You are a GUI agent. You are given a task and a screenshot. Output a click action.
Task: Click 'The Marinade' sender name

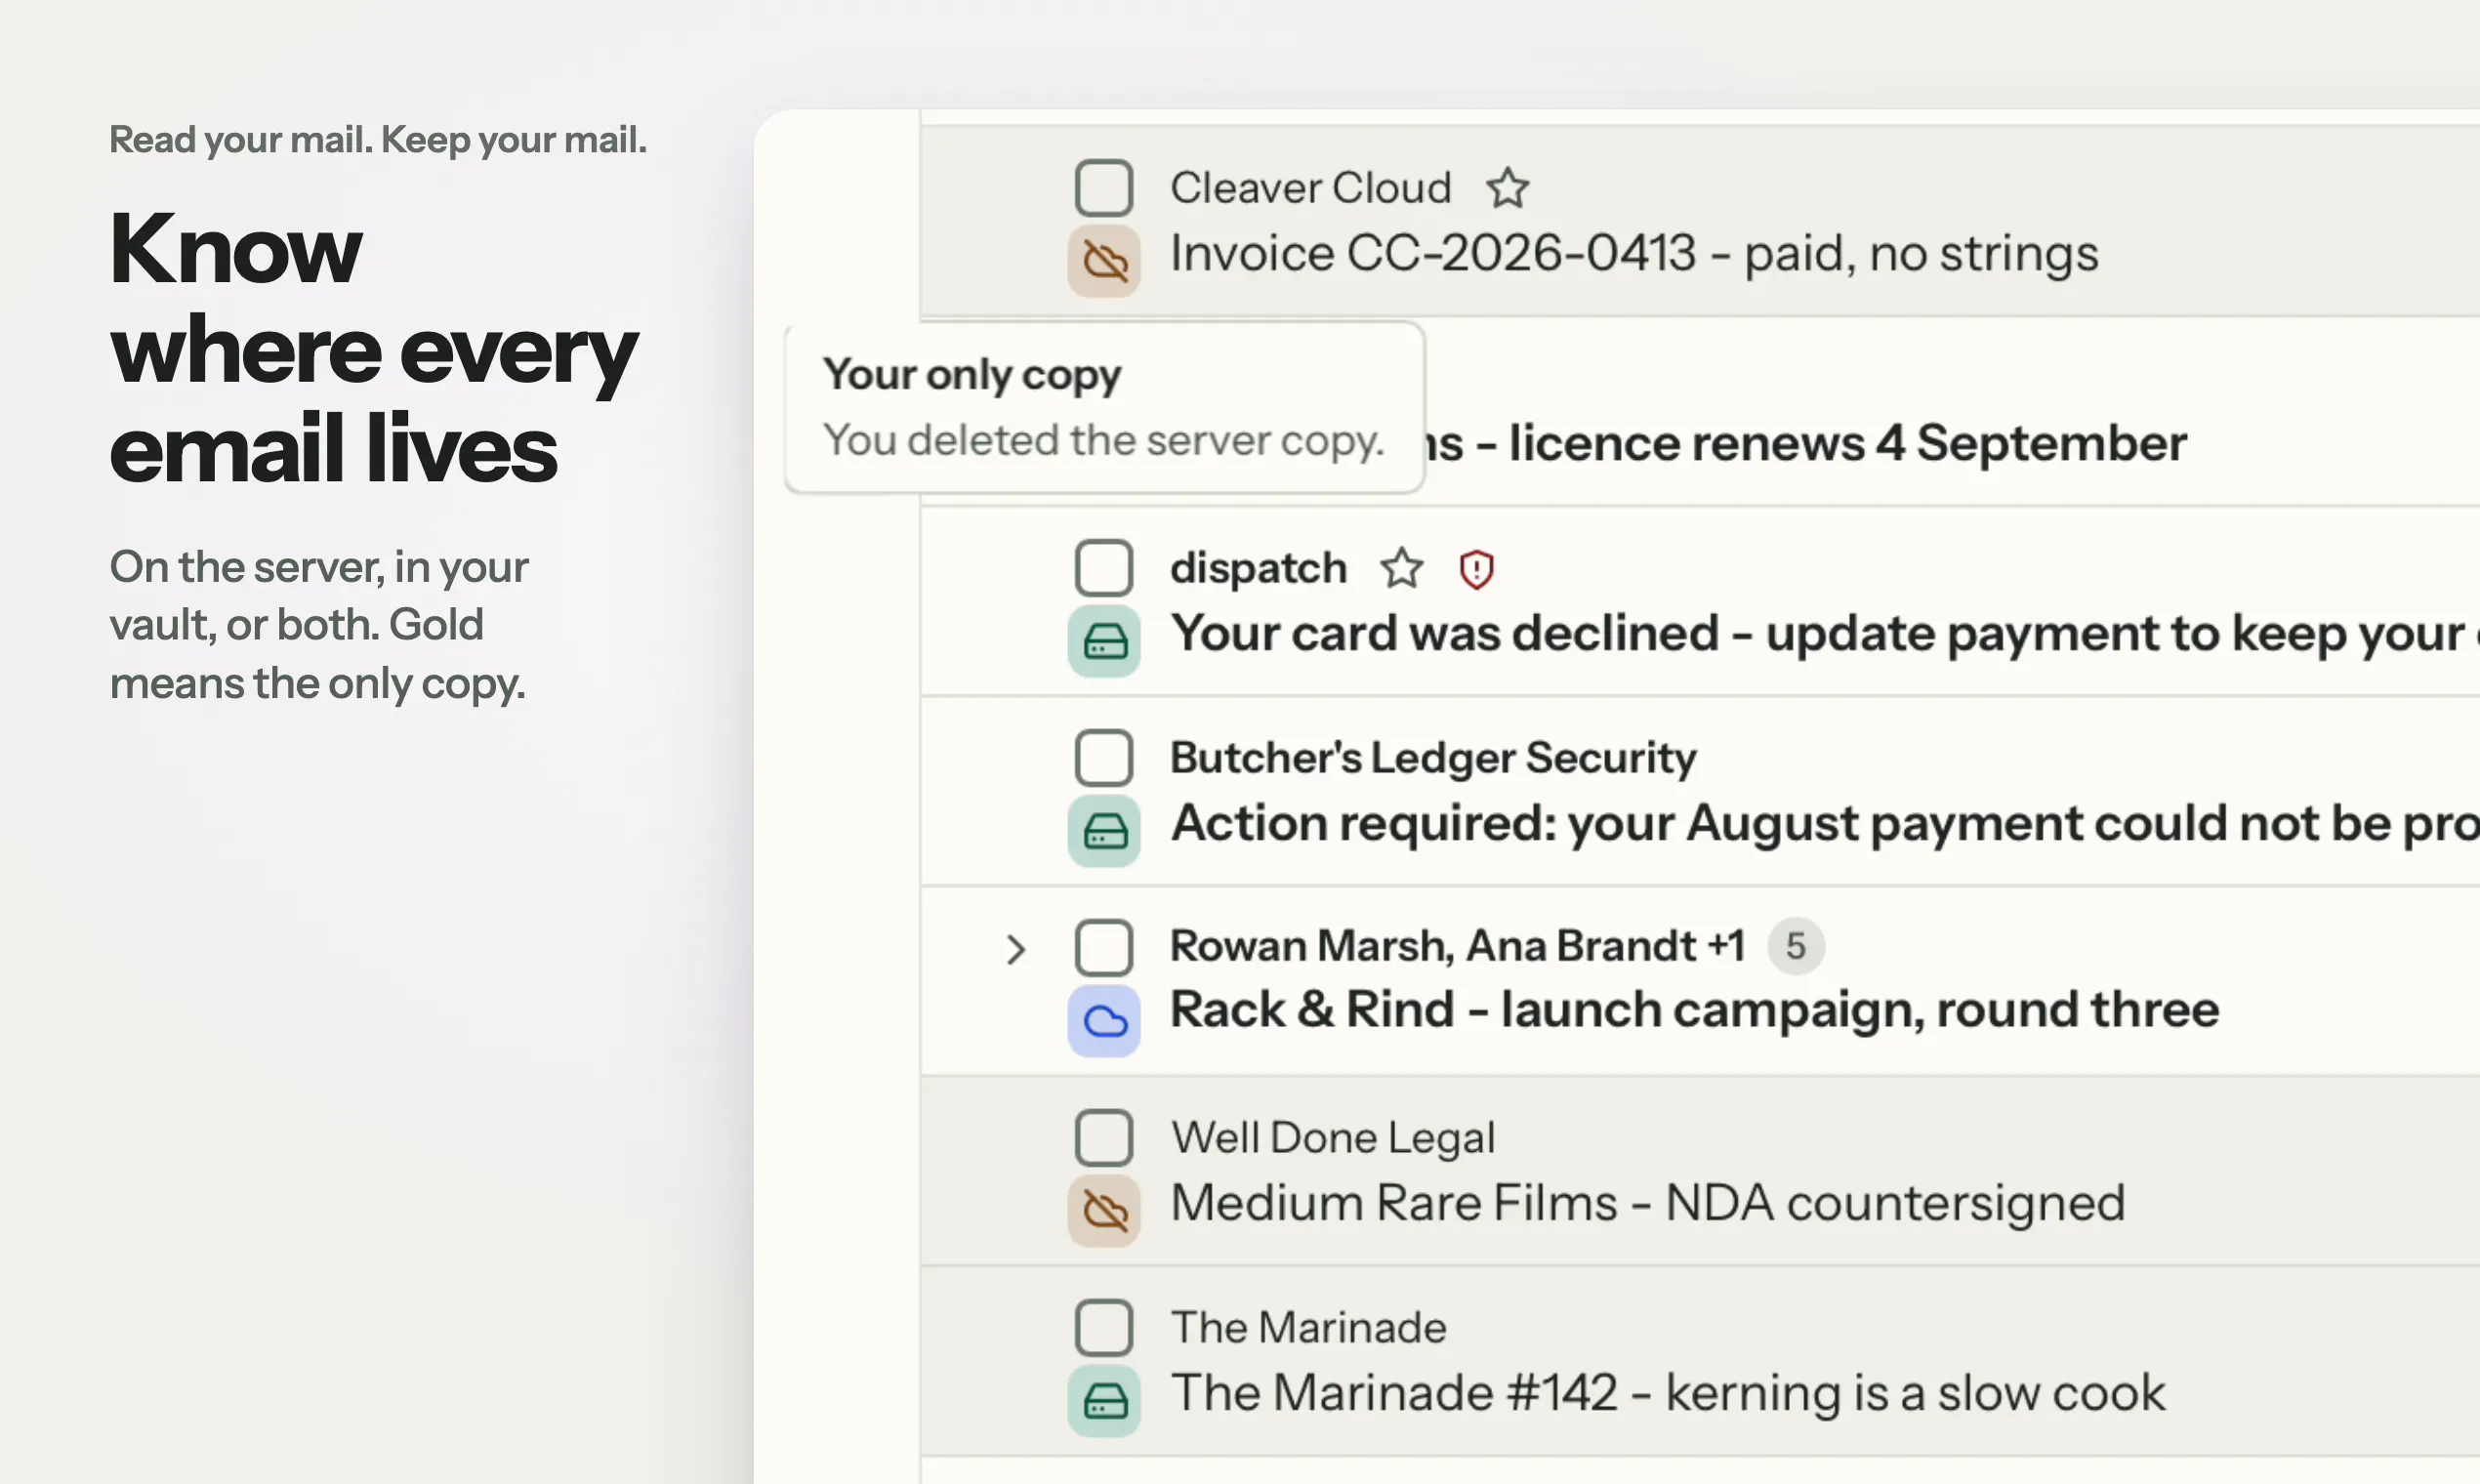[1308, 1328]
